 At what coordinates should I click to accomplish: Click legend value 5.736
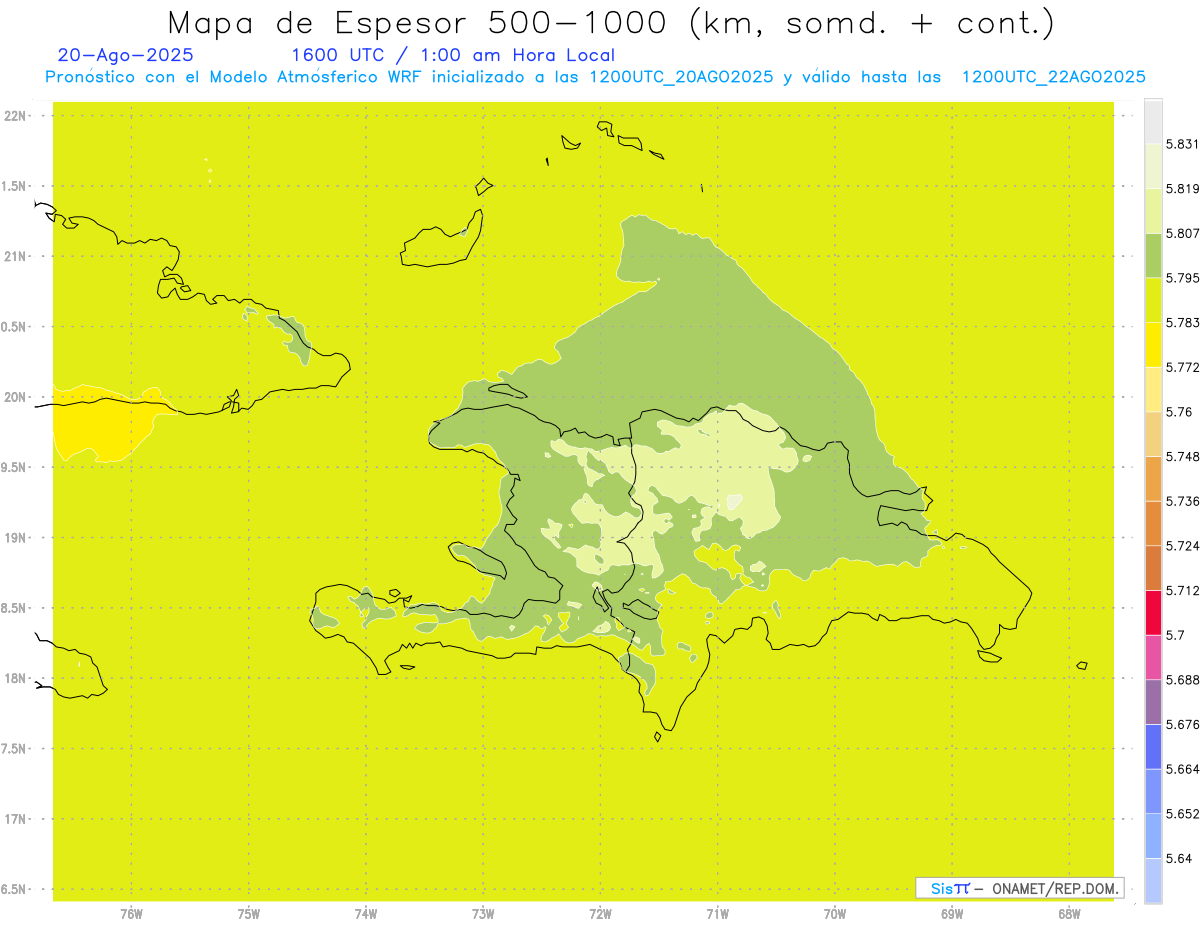point(1183,501)
